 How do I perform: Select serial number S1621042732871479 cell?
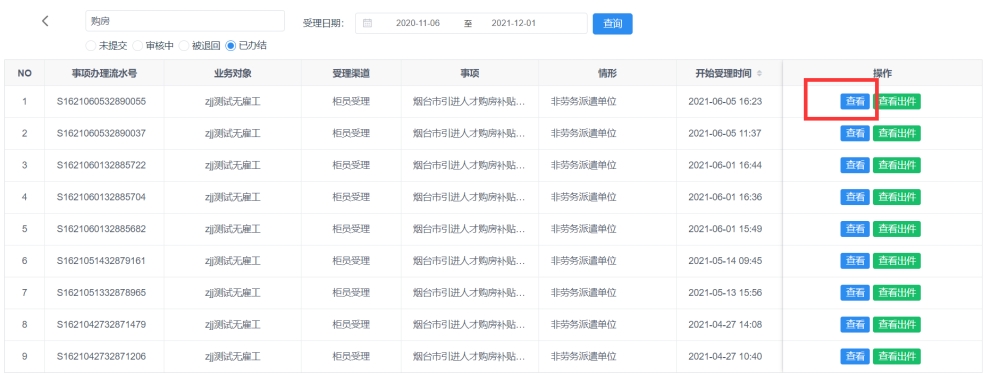pyautogui.click(x=104, y=324)
